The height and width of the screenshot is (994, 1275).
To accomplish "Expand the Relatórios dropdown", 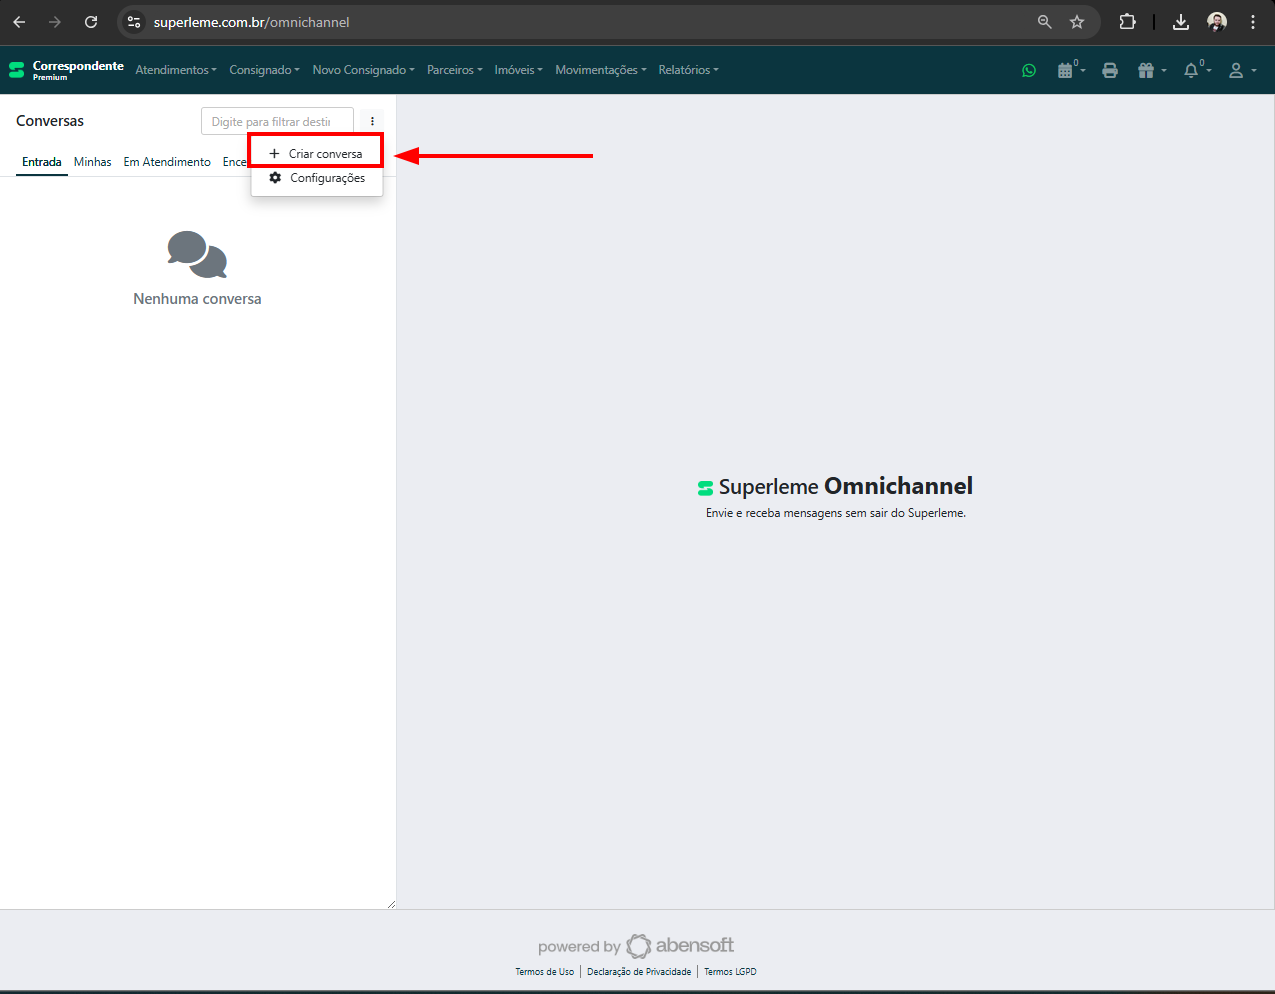I will [688, 70].
